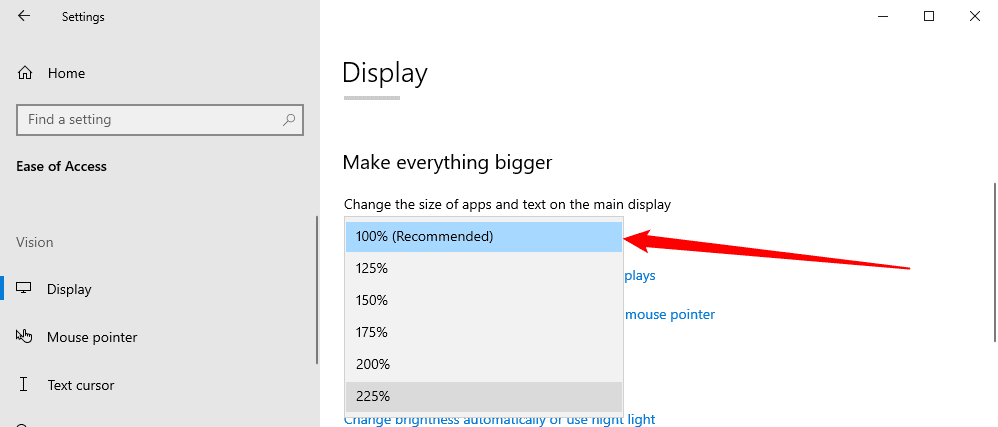Choose the 125% scaling option
998x427 pixels.
click(x=484, y=268)
